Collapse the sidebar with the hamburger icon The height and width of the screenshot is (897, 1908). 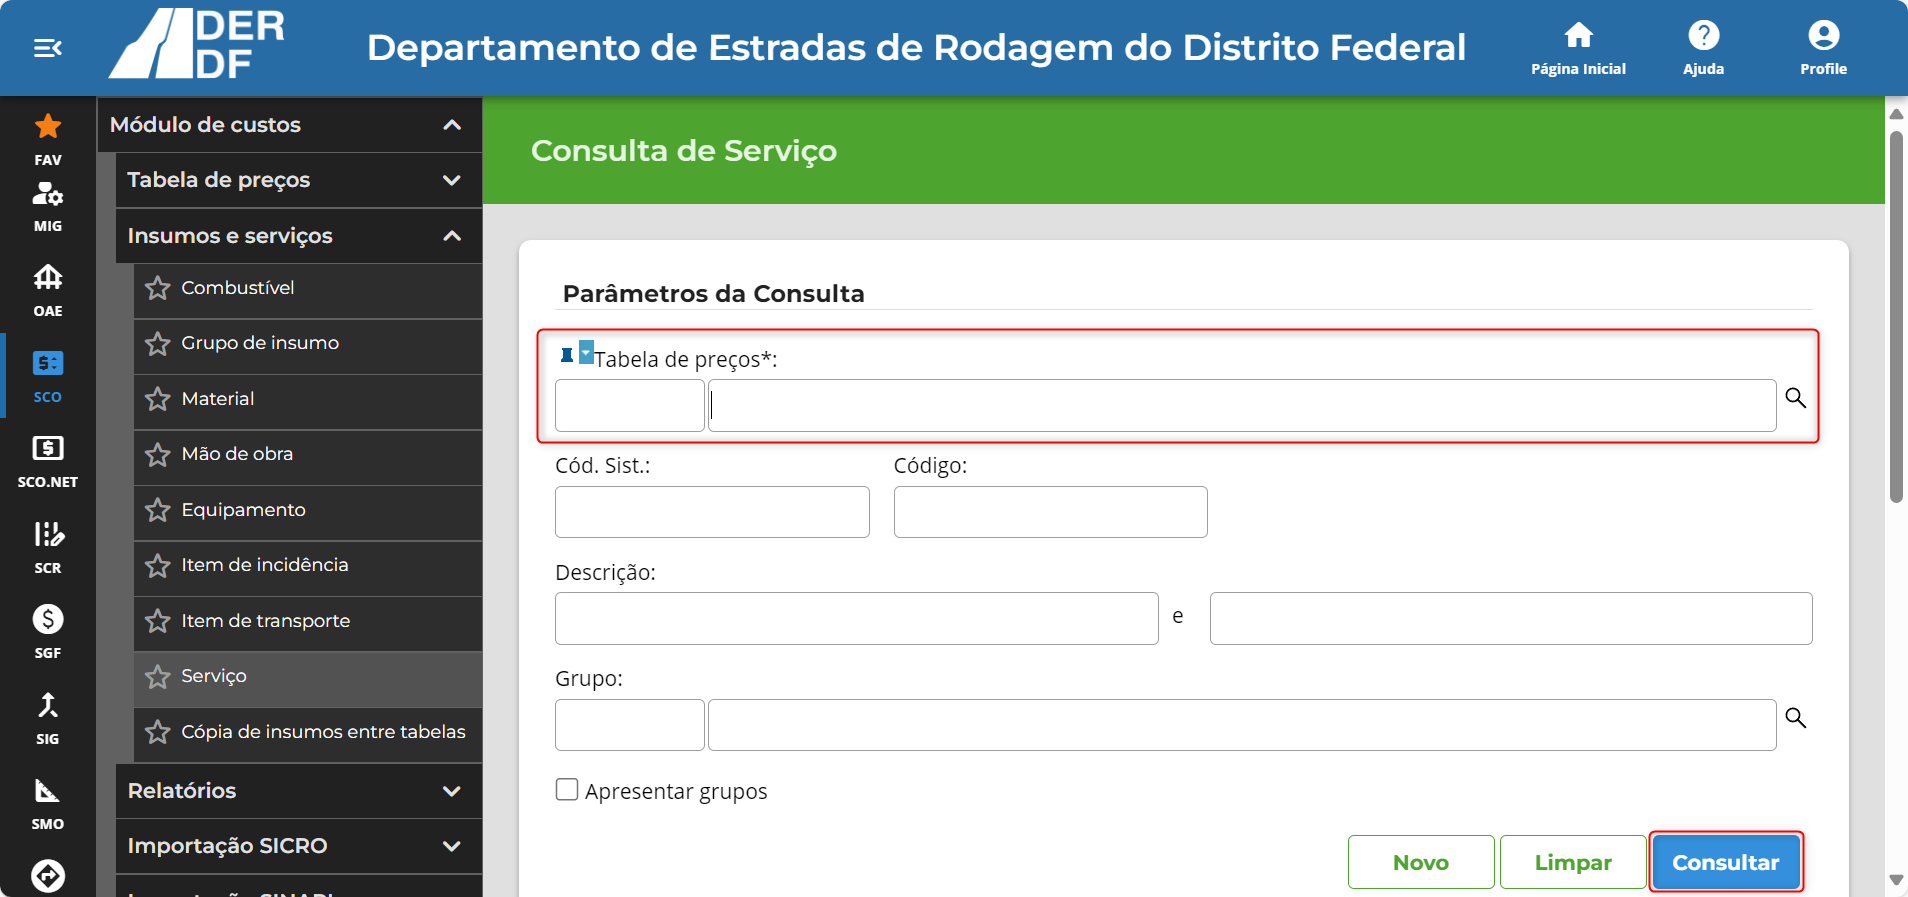[48, 48]
